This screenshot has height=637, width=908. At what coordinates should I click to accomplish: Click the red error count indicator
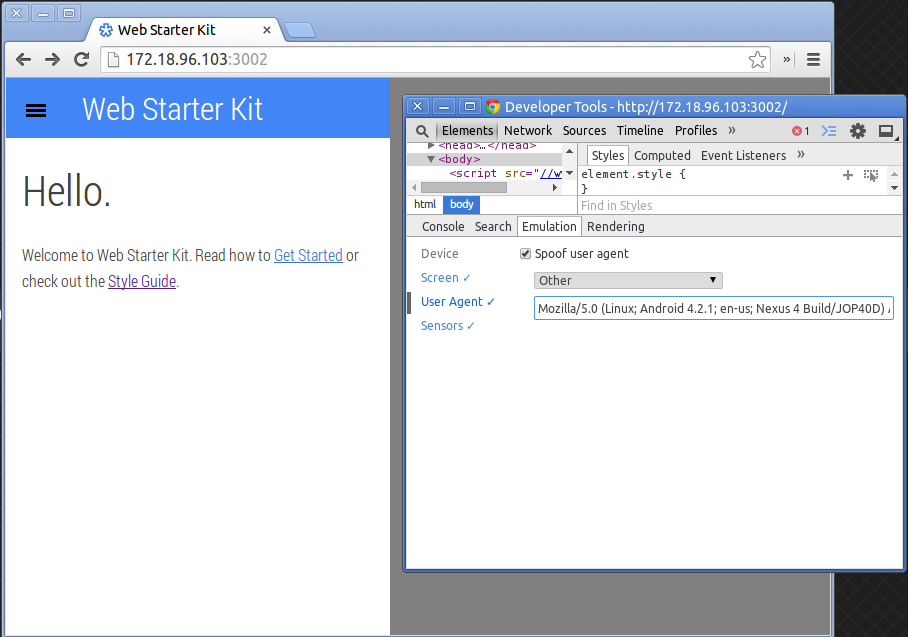pos(800,131)
